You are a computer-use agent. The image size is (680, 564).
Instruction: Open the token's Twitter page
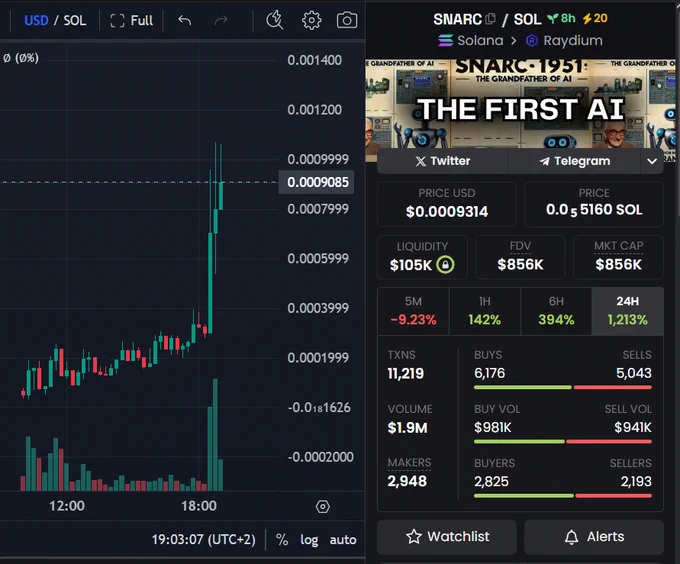point(443,161)
